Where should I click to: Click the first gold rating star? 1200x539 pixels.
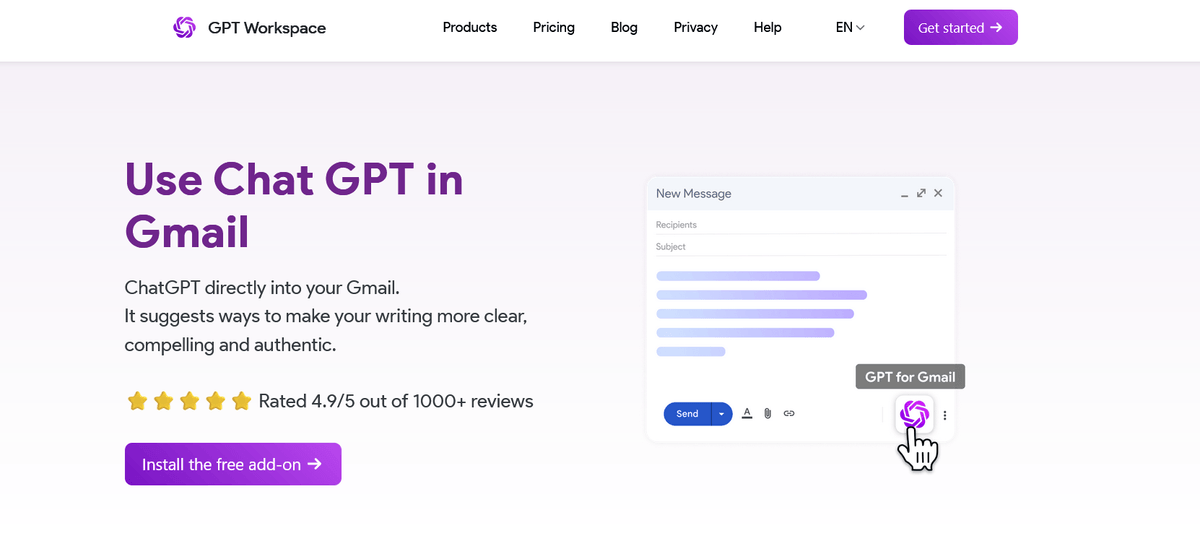(137, 401)
